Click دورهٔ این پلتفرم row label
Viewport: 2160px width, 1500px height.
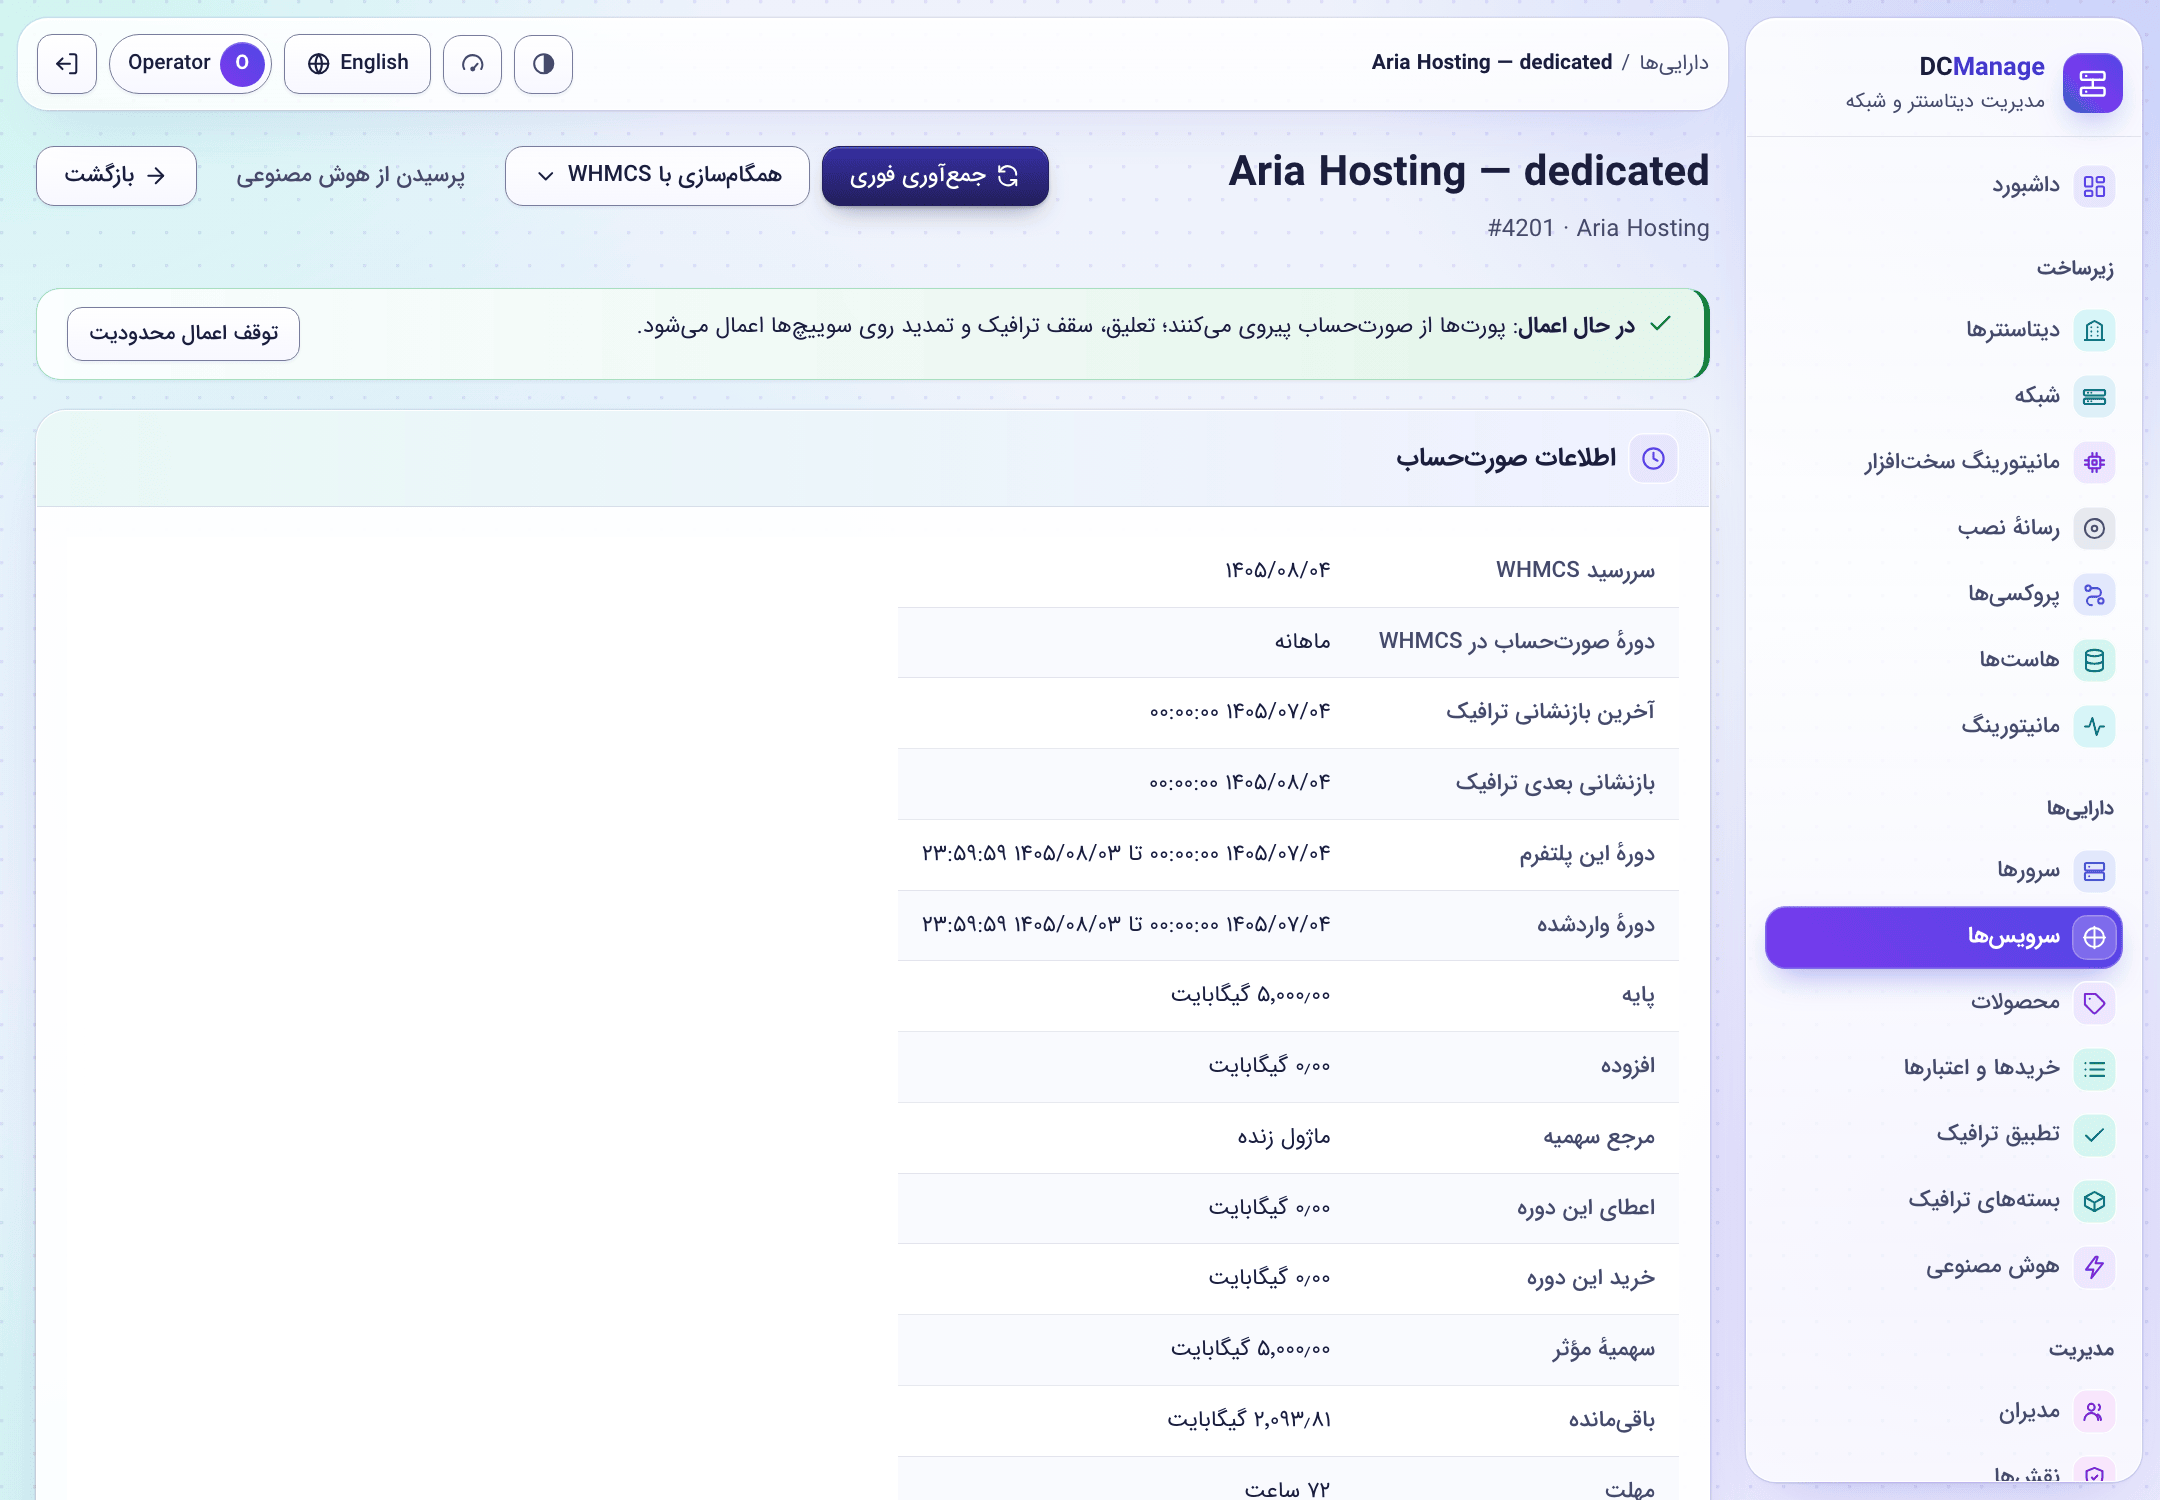tap(1587, 854)
